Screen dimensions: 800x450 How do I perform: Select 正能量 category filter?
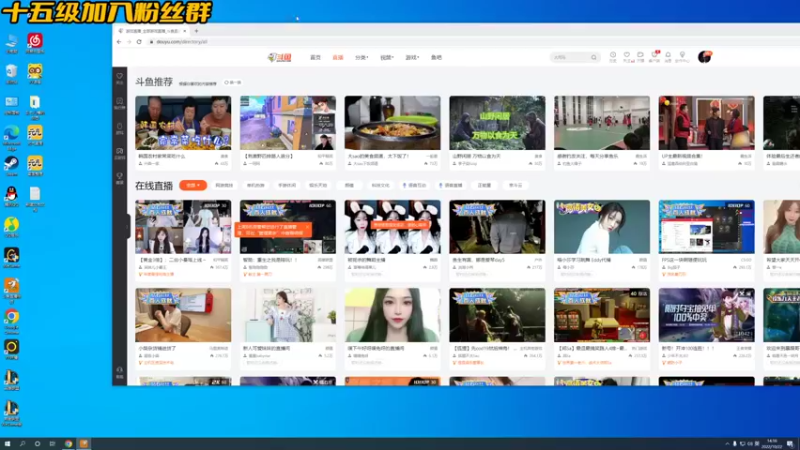tap(484, 185)
